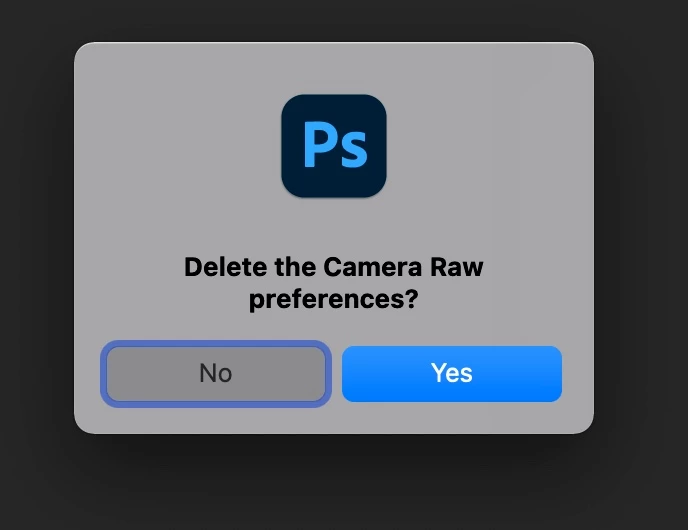The width and height of the screenshot is (688, 530).
Task: Decline deleting Camera Raw preferences with No
Action: point(216,373)
